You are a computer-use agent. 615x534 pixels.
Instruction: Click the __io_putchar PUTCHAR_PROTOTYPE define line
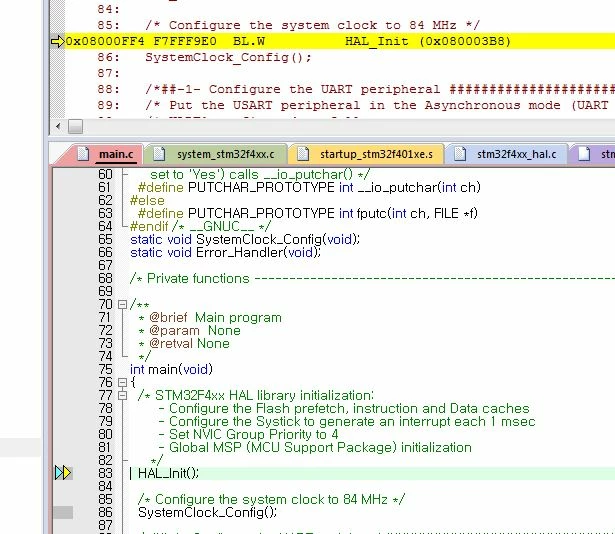pos(309,188)
